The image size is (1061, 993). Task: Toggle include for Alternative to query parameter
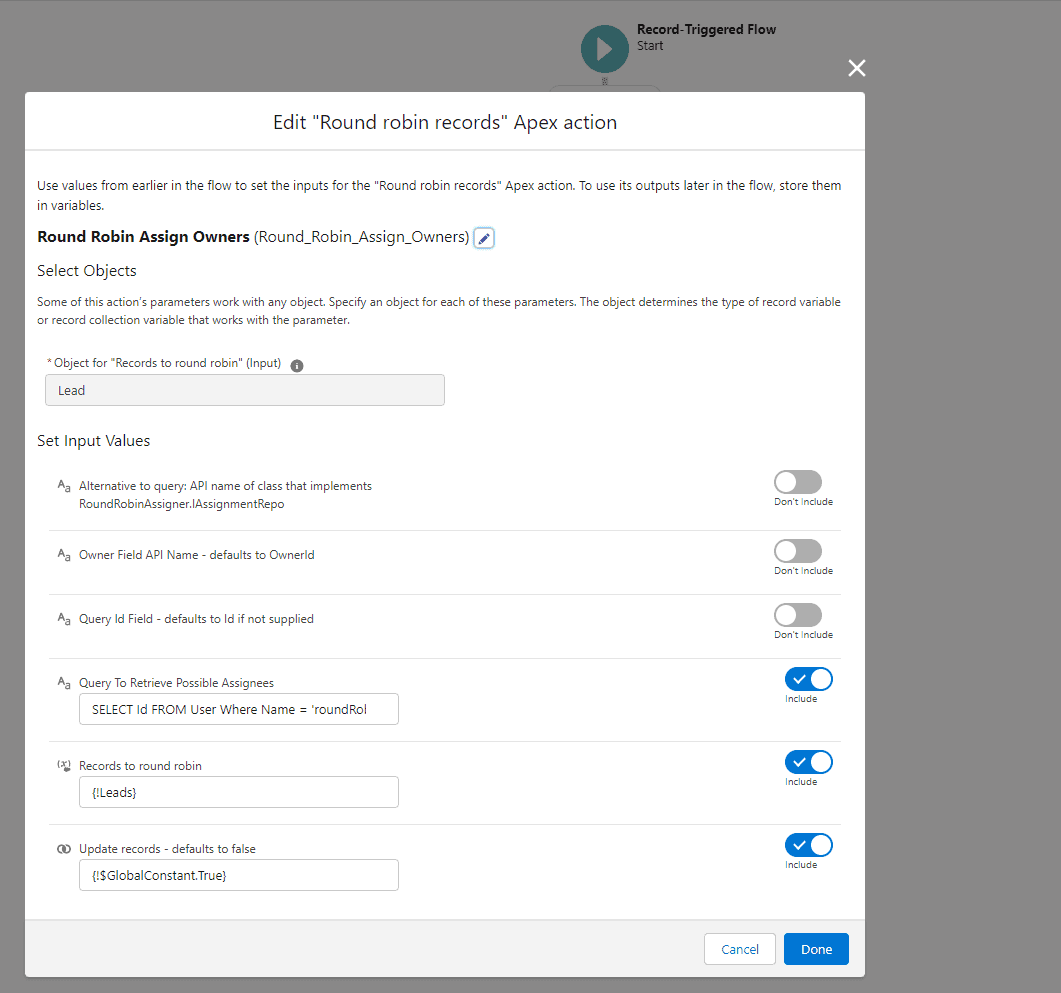pyautogui.click(x=798, y=482)
